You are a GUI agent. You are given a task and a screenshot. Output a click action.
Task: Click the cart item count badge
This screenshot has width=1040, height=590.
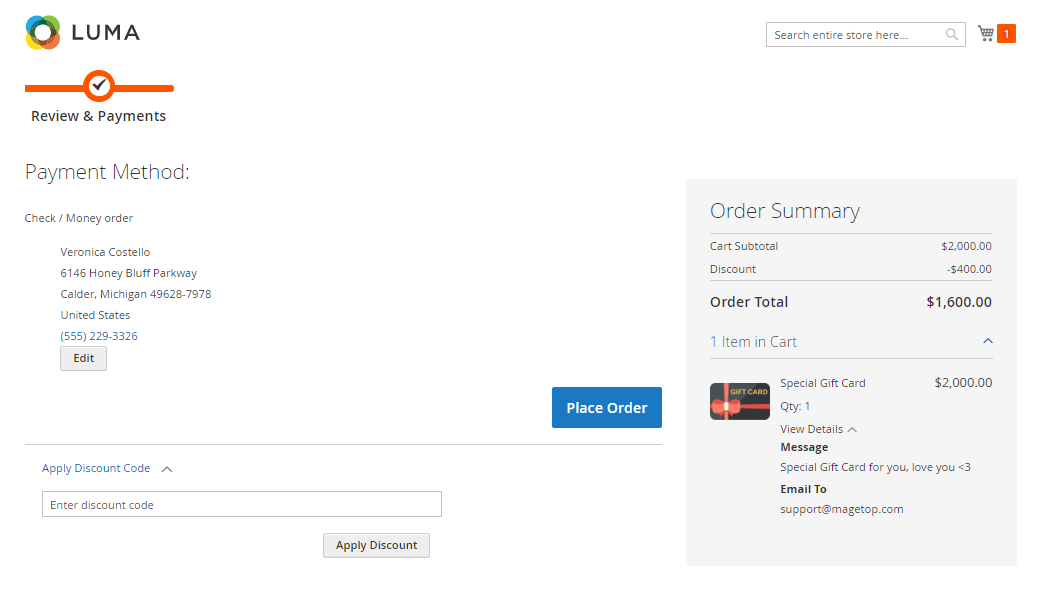coord(1006,34)
